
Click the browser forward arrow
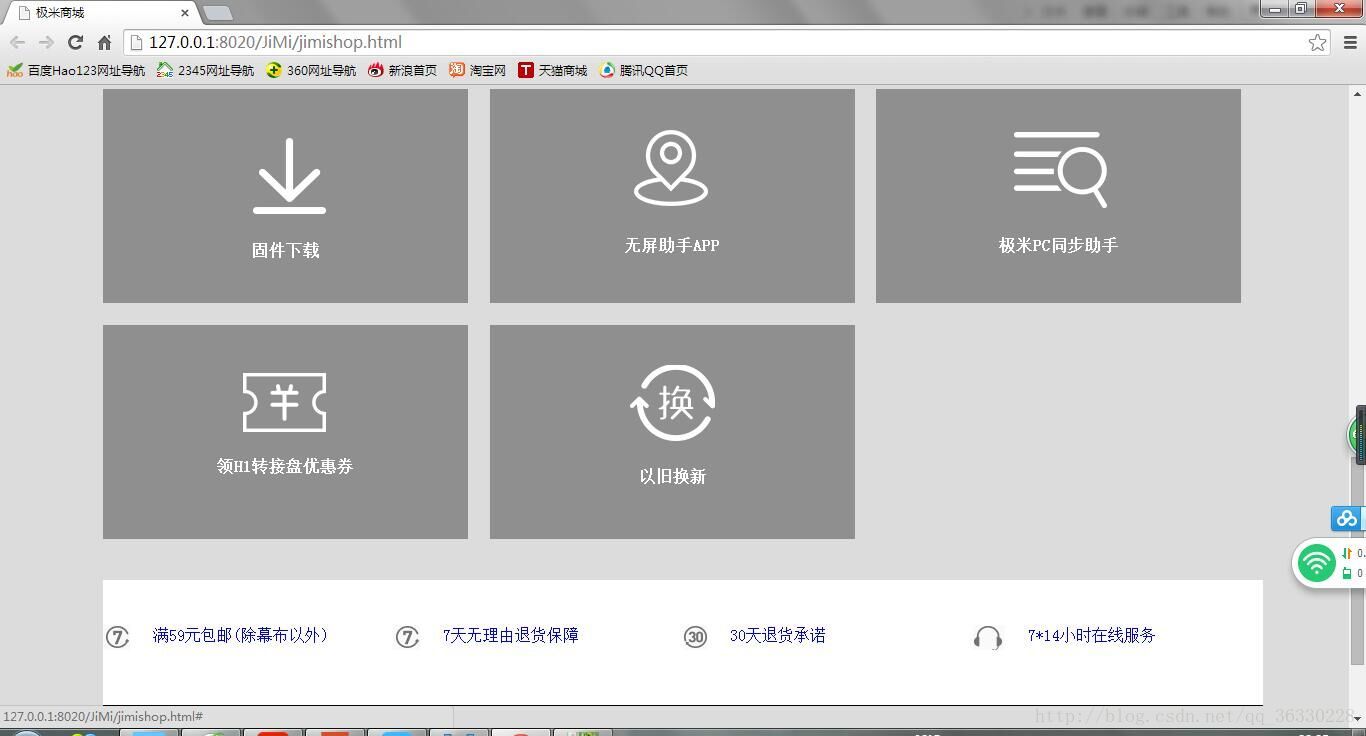tap(46, 42)
